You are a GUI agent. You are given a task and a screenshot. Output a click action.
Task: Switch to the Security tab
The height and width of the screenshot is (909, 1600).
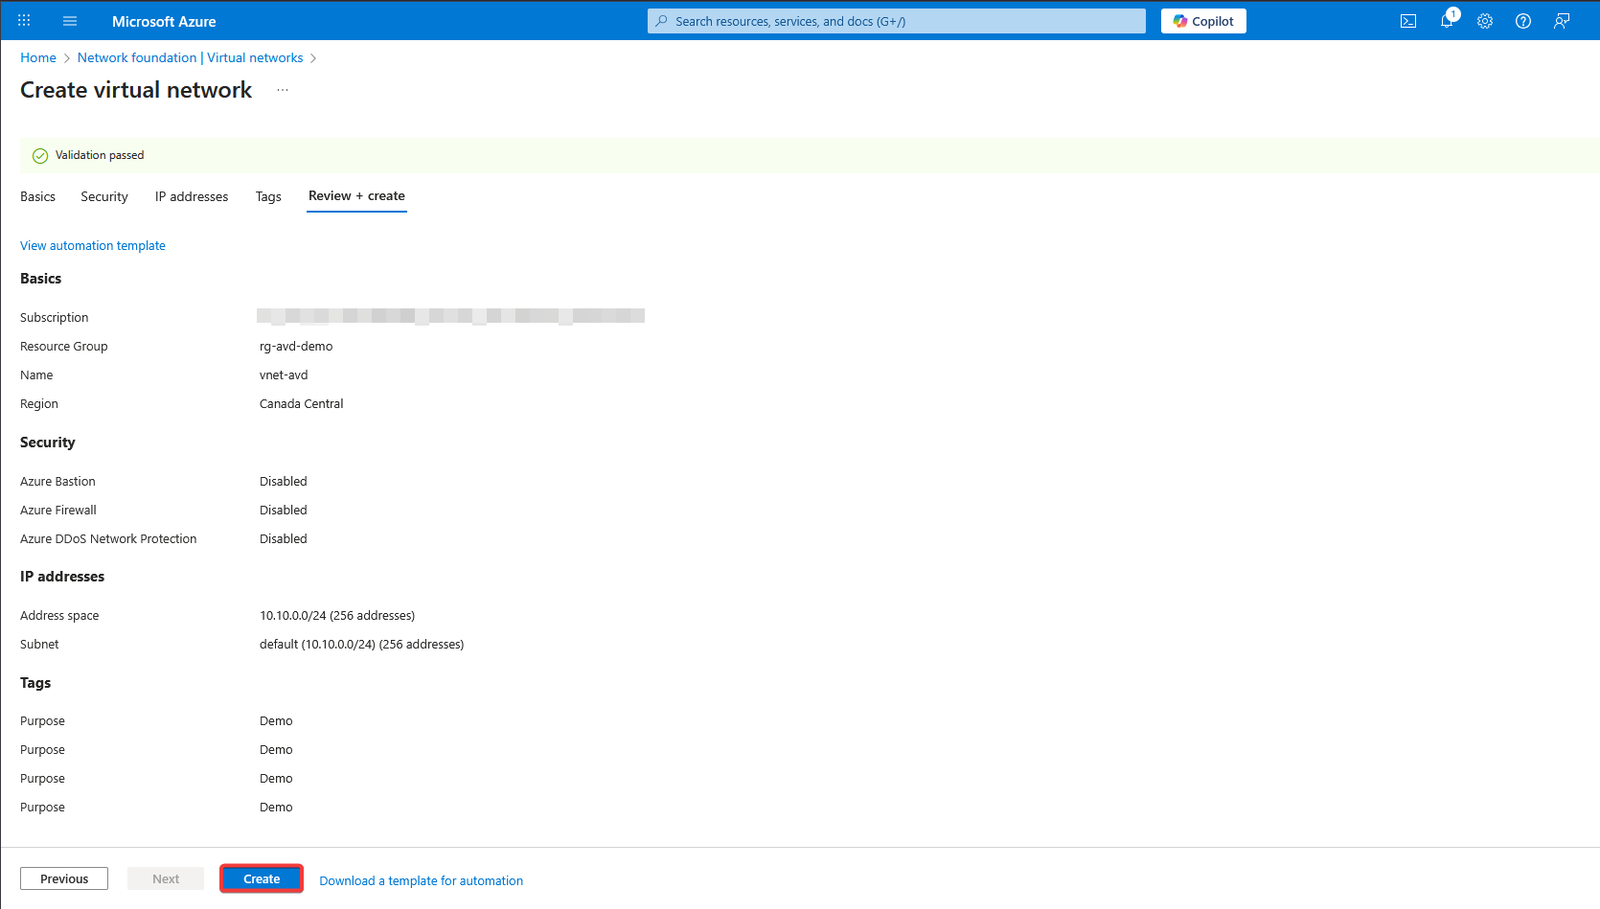pyautogui.click(x=104, y=197)
